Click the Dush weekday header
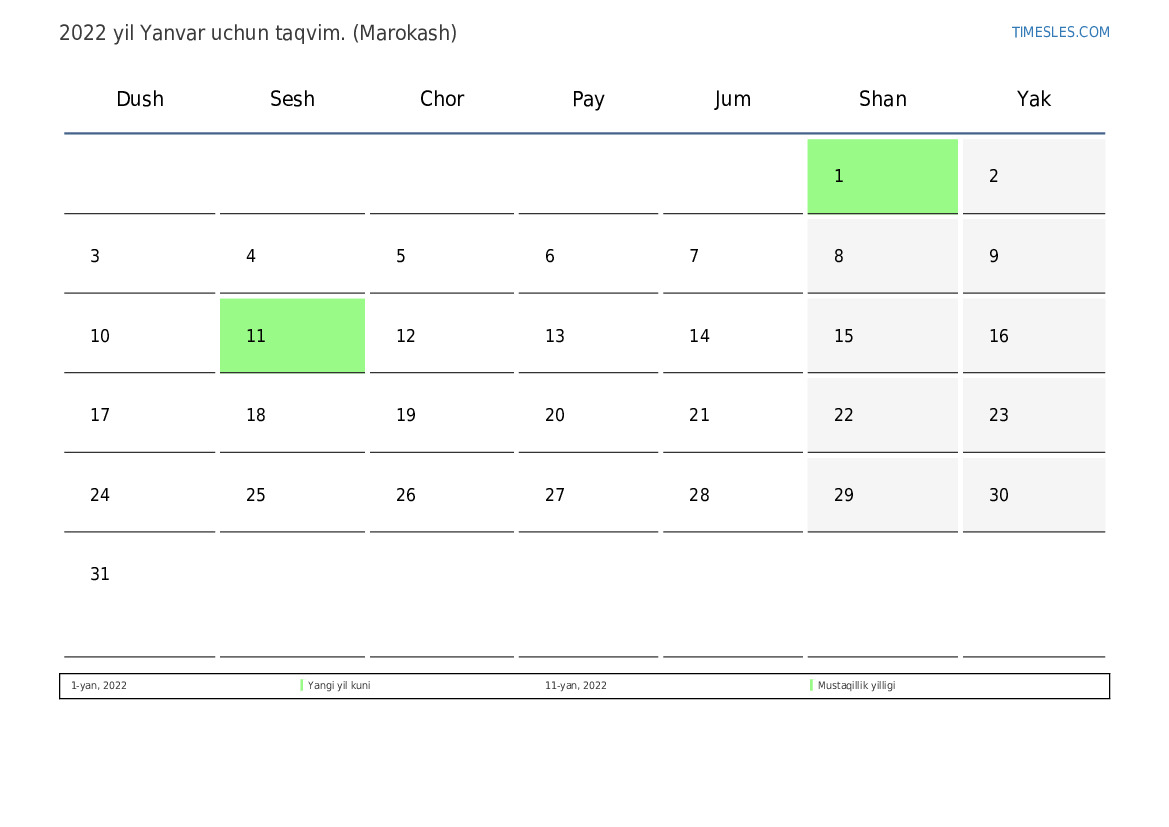The height and width of the screenshot is (827, 1169). 139,99
